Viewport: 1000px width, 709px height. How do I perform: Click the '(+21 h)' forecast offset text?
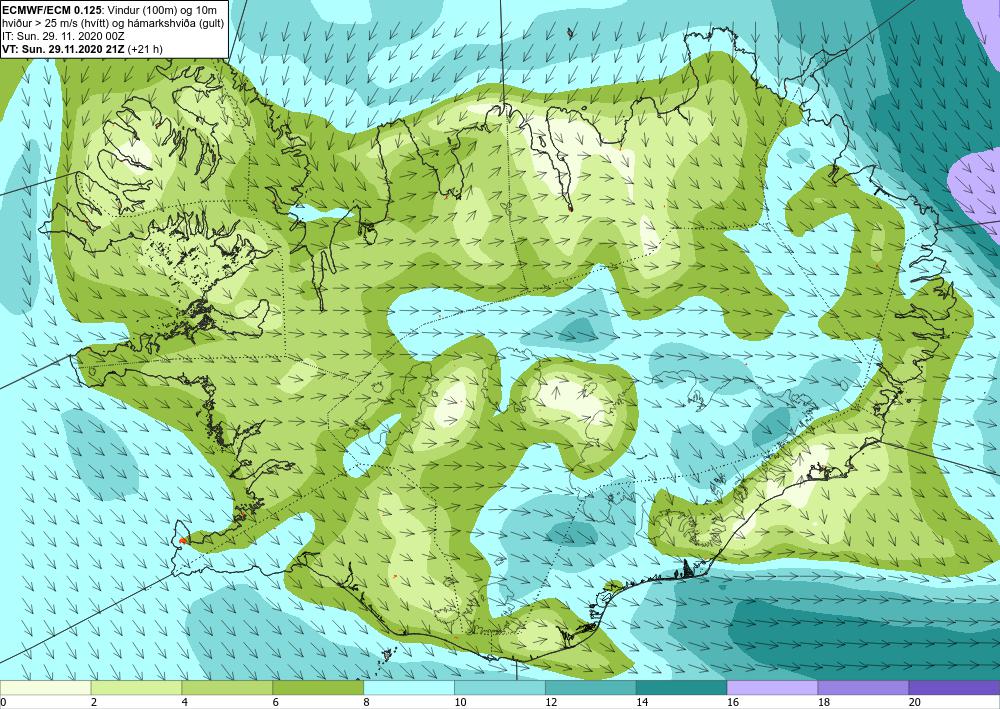(x=145, y=49)
